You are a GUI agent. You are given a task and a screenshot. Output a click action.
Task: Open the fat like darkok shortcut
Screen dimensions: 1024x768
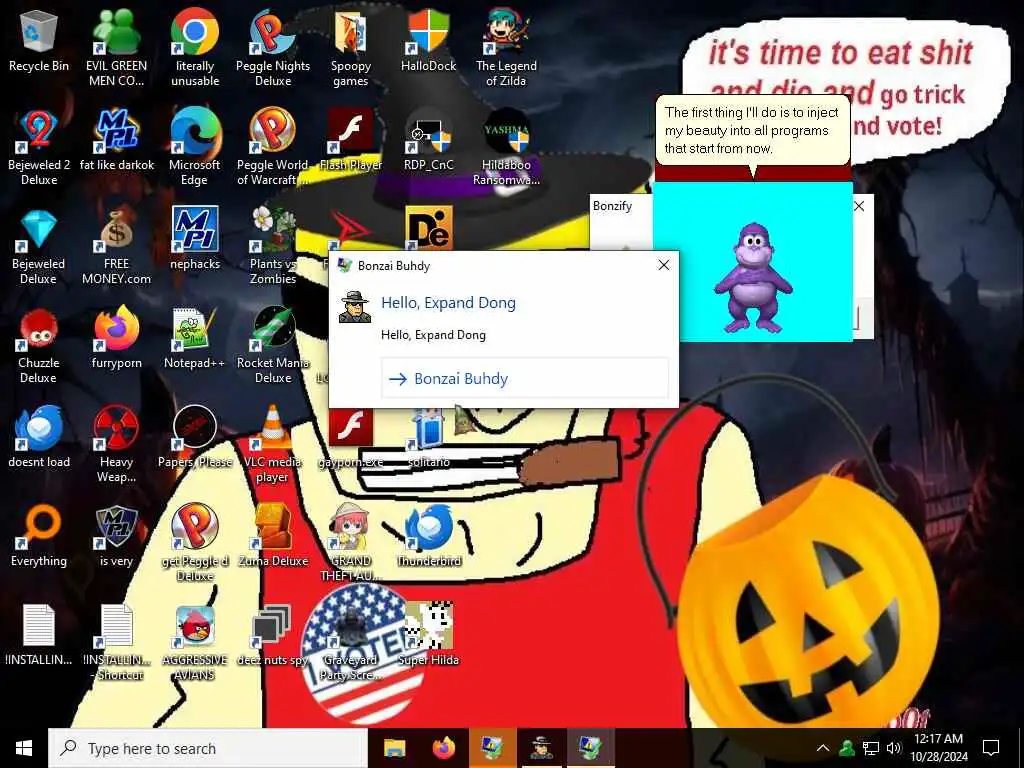click(116, 140)
